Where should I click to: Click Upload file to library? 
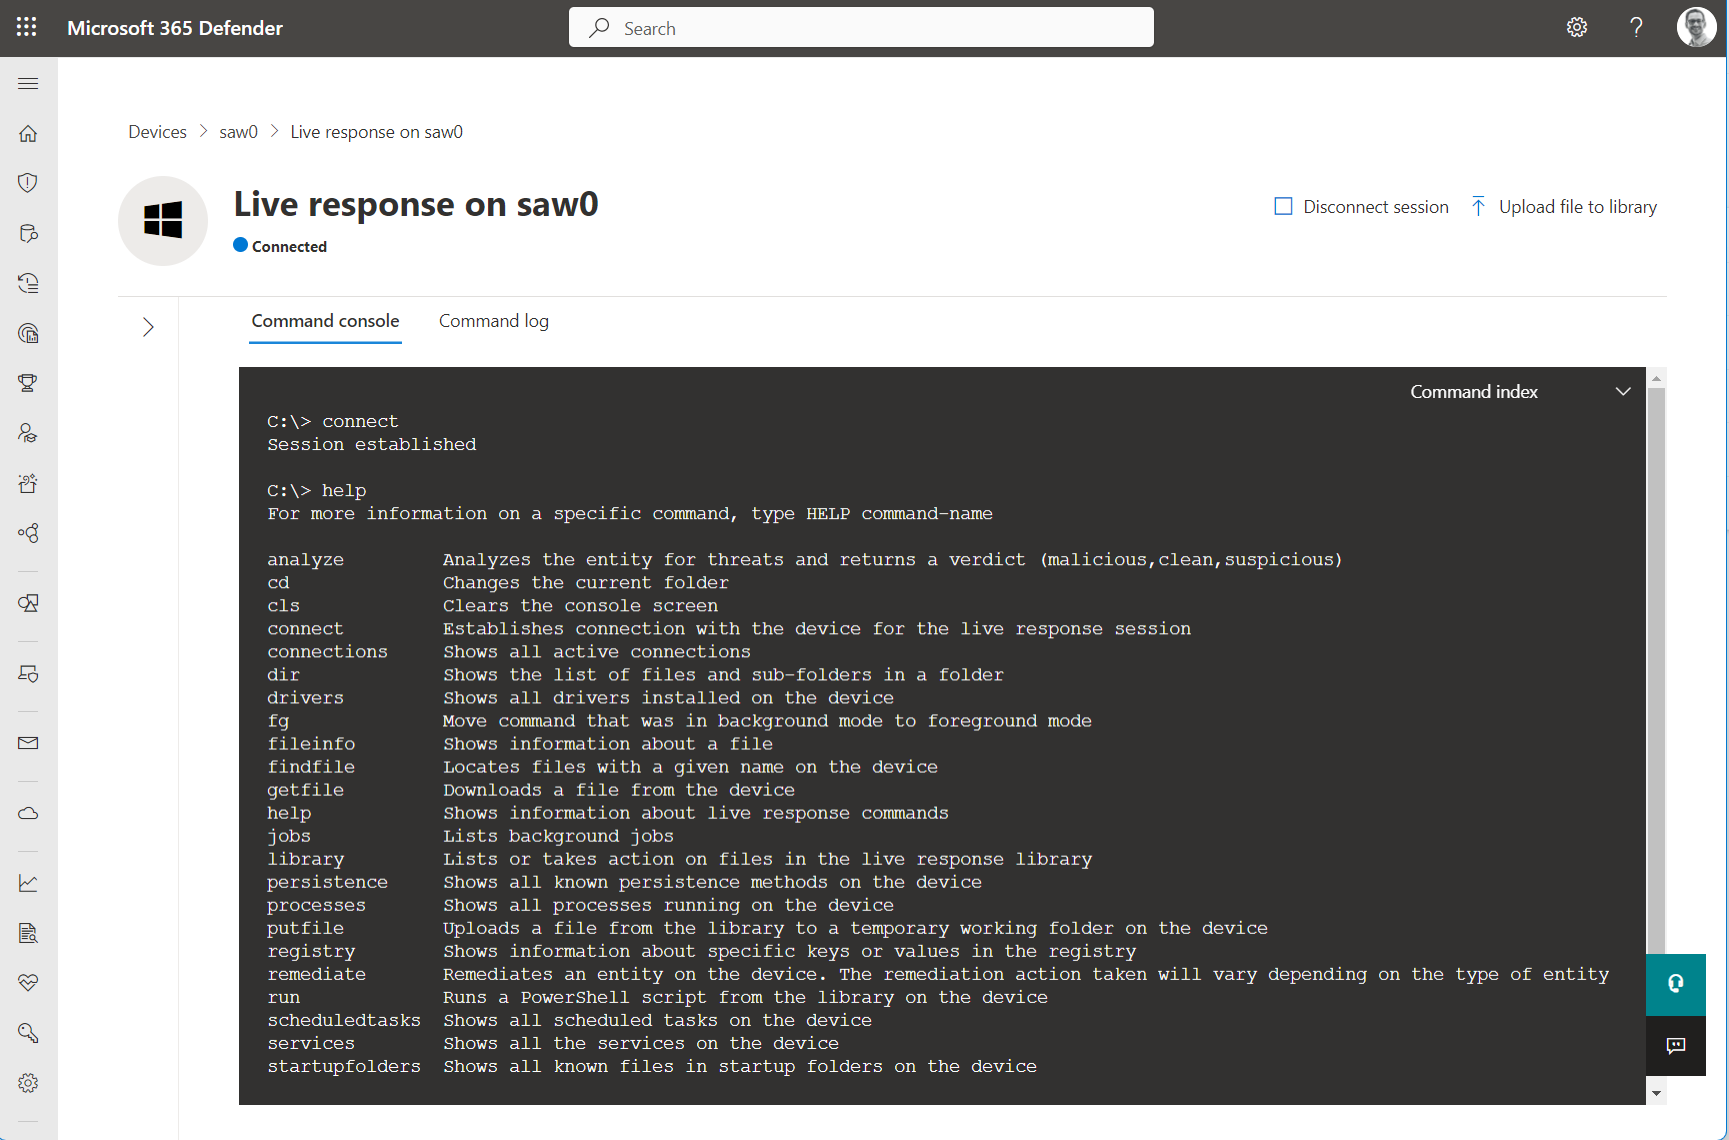[1564, 207]
